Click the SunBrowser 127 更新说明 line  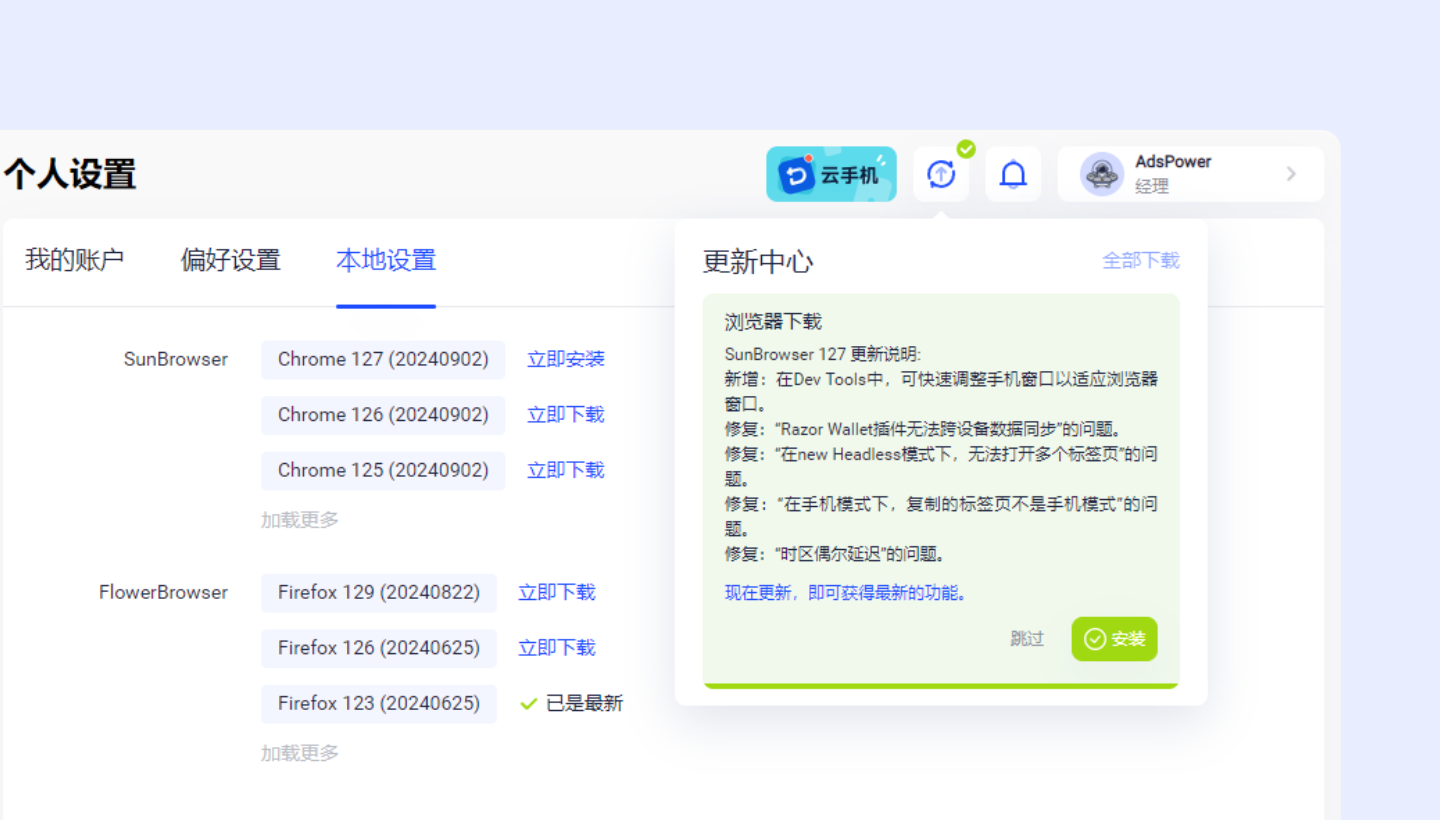[x=822, y=354]
